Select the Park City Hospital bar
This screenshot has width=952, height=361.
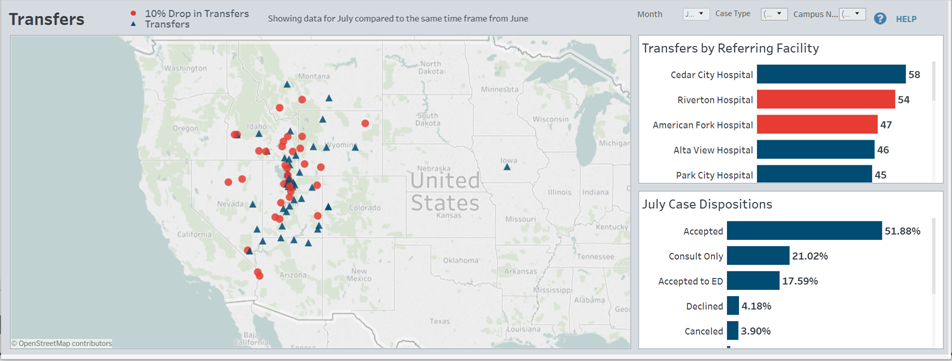(815, 174)
